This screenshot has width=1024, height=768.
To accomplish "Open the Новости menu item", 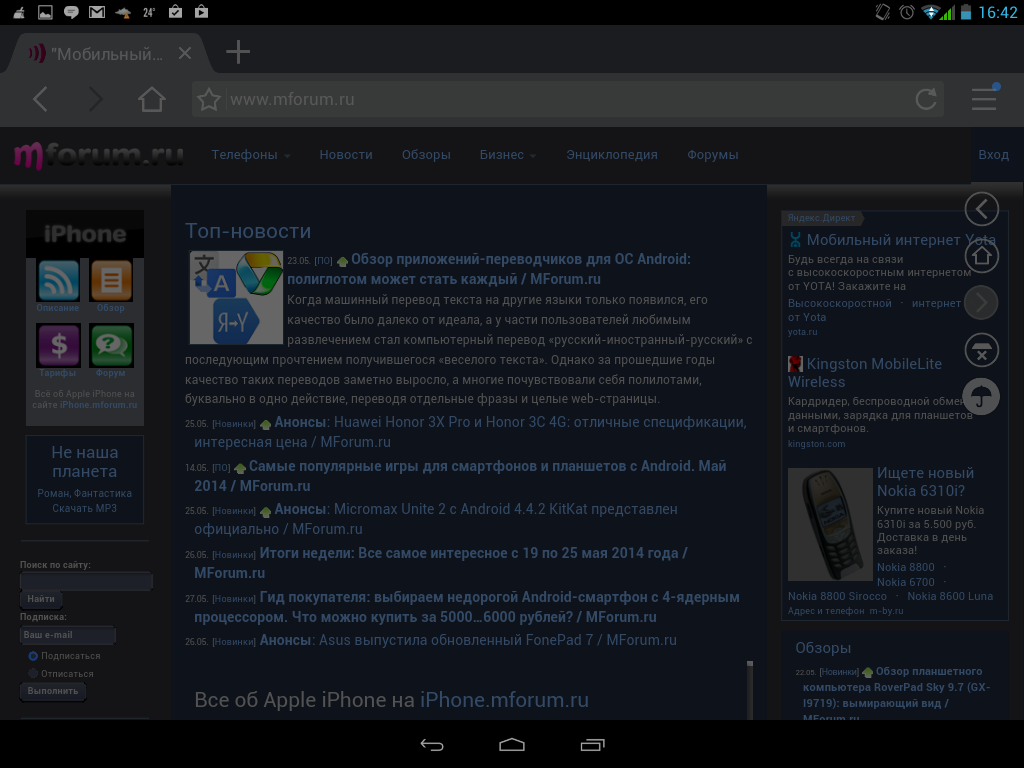I will pyautogui.click(x=345, y=155).
